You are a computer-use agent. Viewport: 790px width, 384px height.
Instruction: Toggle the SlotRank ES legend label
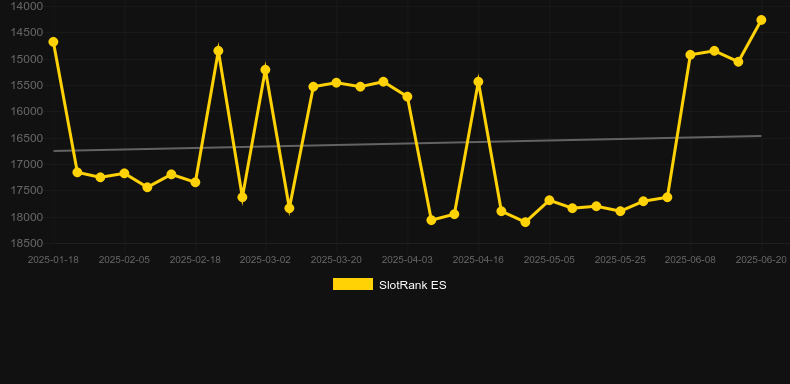coord(412,285)
